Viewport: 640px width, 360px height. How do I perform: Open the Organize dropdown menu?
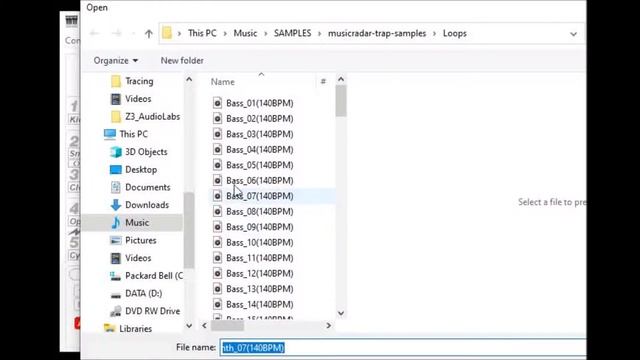(x=116, y=60)
